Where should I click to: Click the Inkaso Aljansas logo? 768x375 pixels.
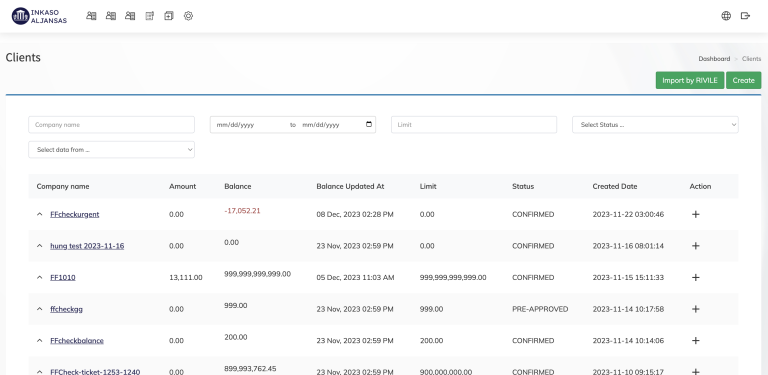point(39,16)
